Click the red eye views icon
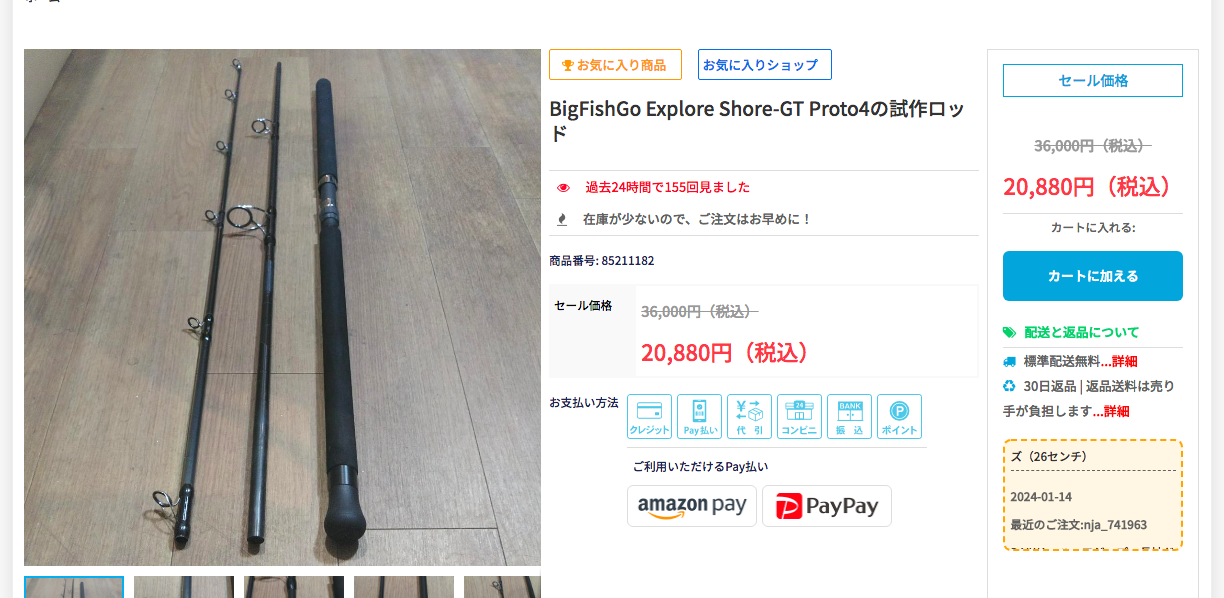1224x598 pixels. [x=563, y=188]
